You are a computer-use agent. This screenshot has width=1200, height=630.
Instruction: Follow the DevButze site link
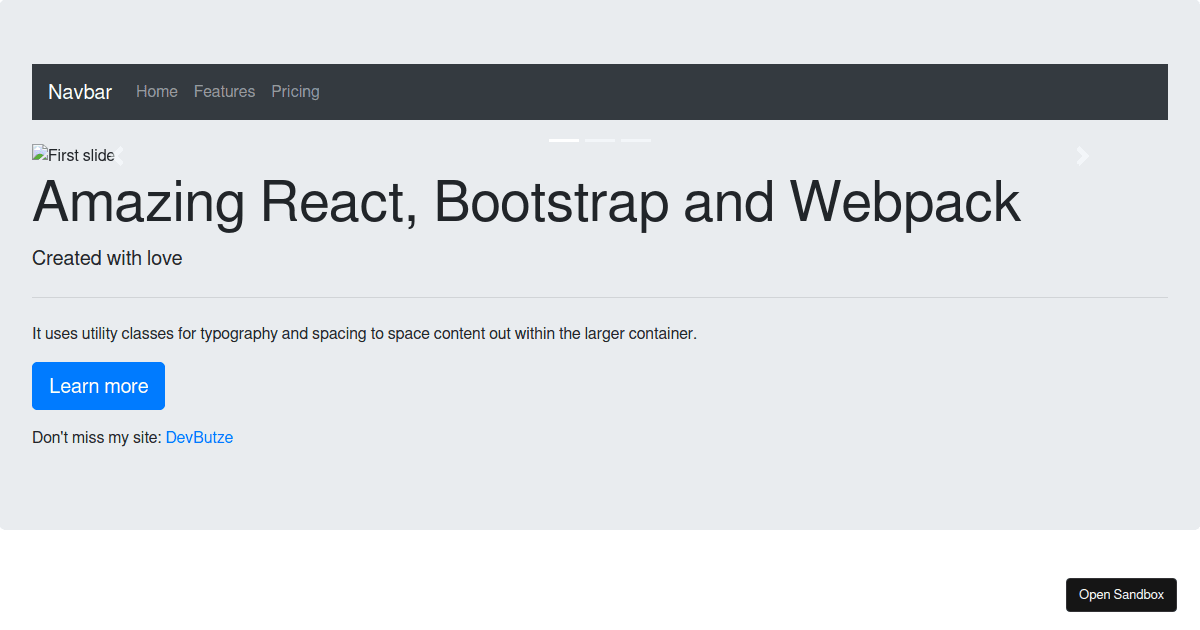(x=199, y=437)
